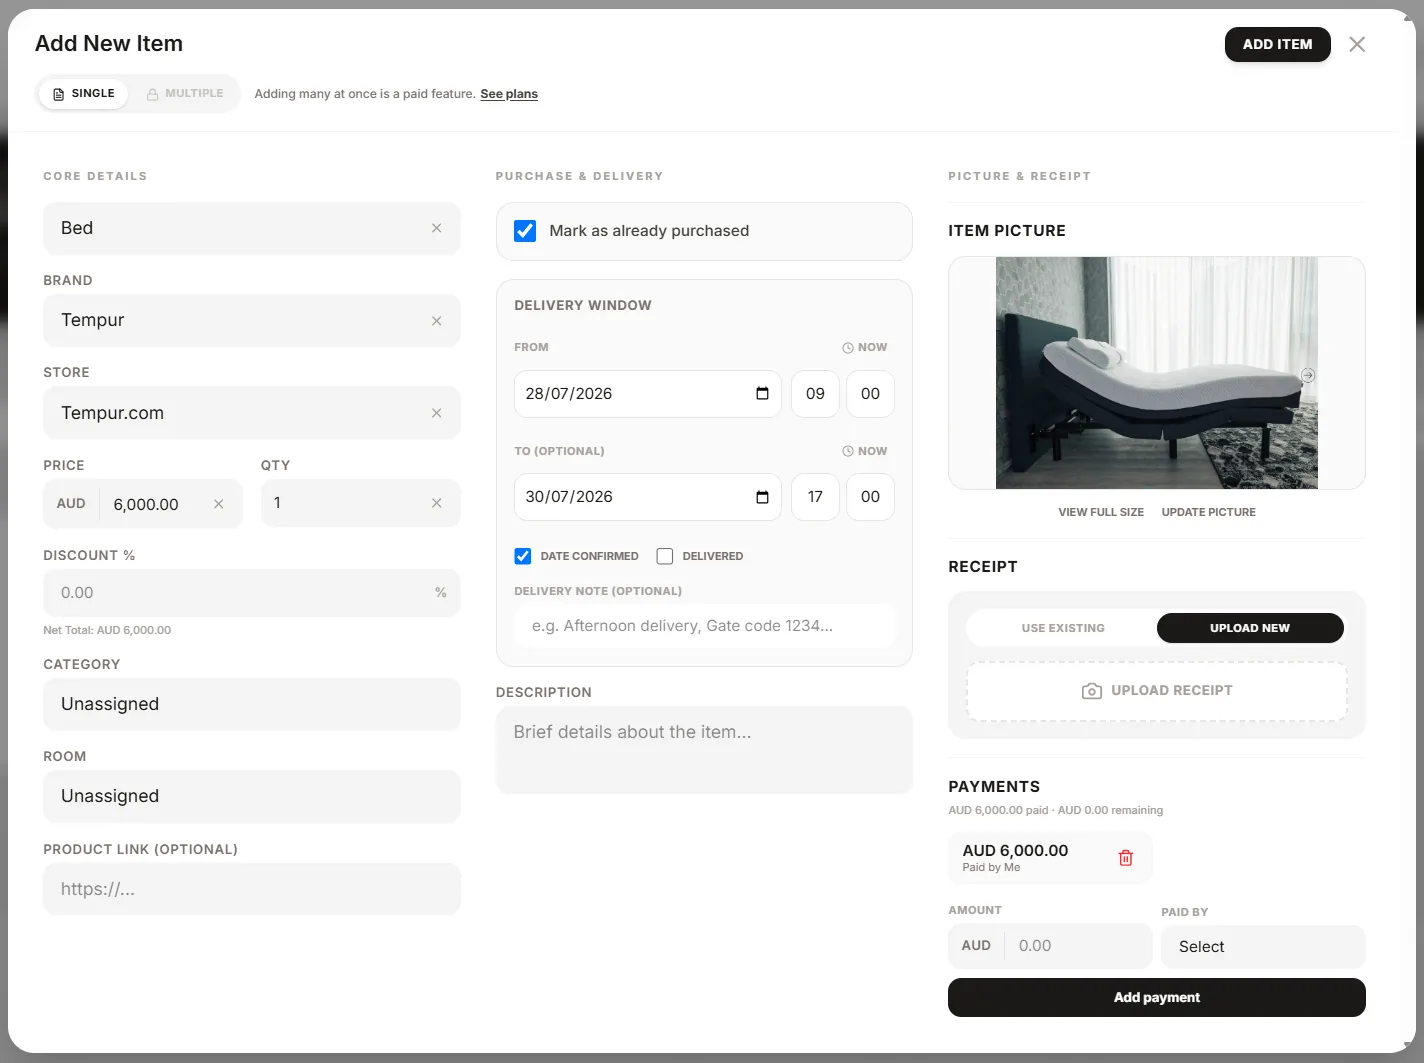Image resolution: width=1424 pixels, height=1063 pixels.
Task: Click the To date 30/07/2026 field
Action: [648, 497]
